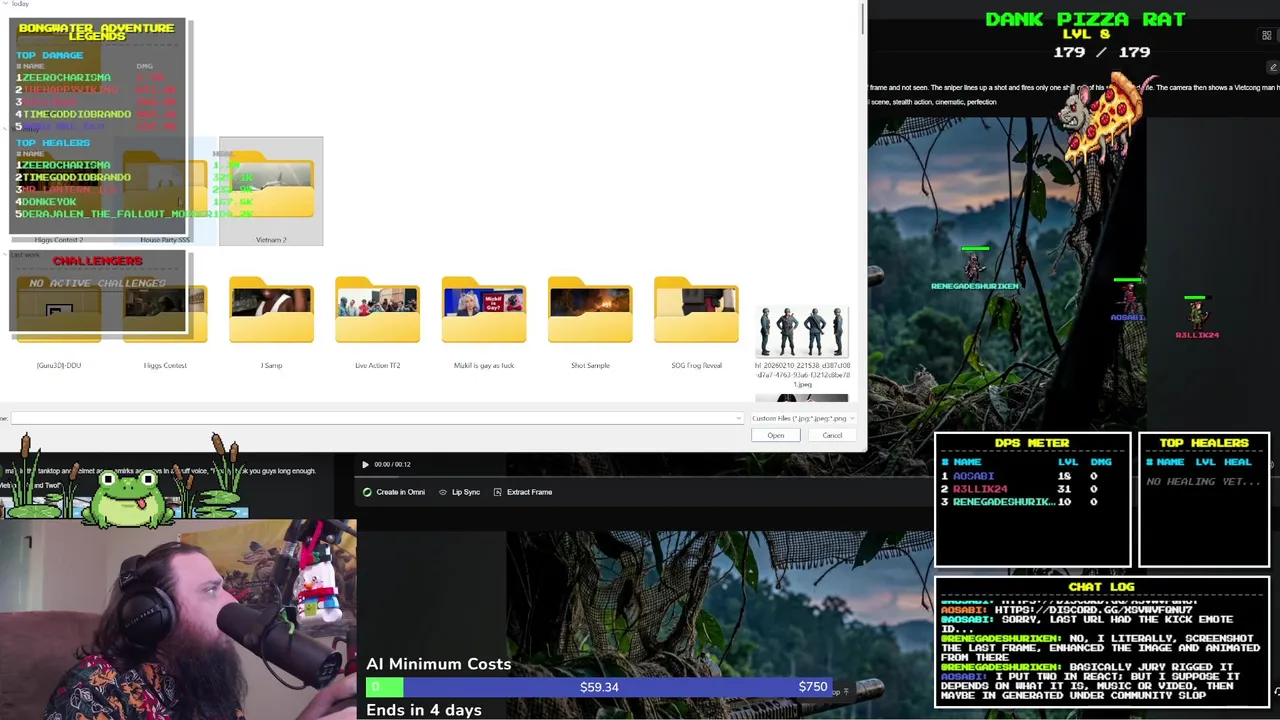The height and width of the screenshot is (720, 1280).
Task: Open the Live Action TF2 folder
Action: (x=377, y=322)
